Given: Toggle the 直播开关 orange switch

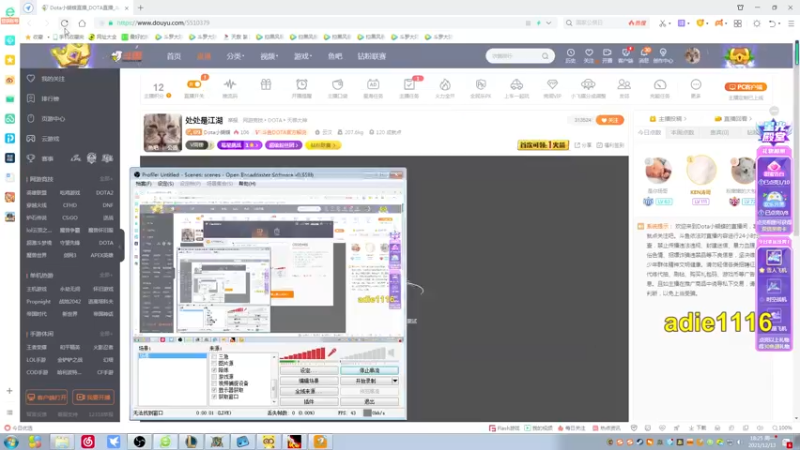Looking at the screenshot, I should click(x=194, y=84).
